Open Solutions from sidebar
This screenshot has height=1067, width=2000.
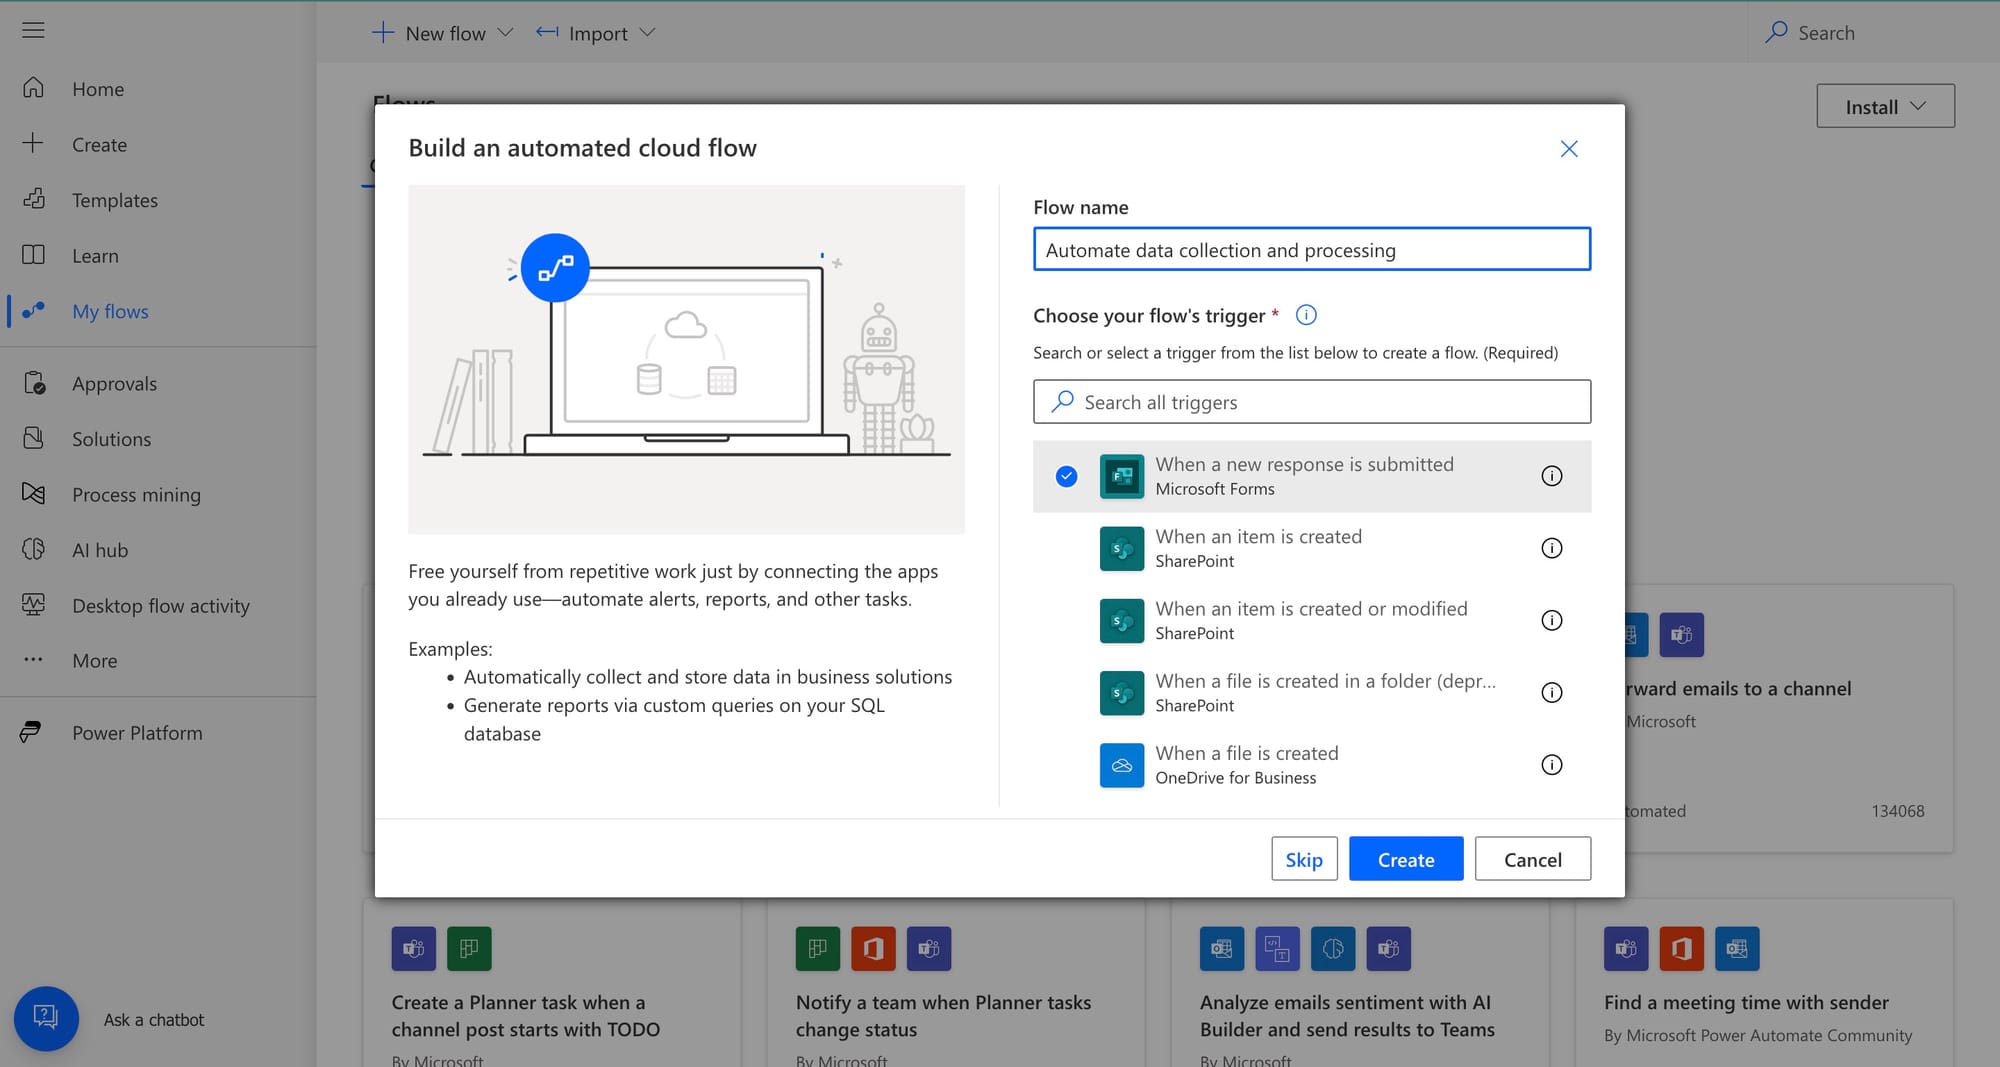point(111,438)
